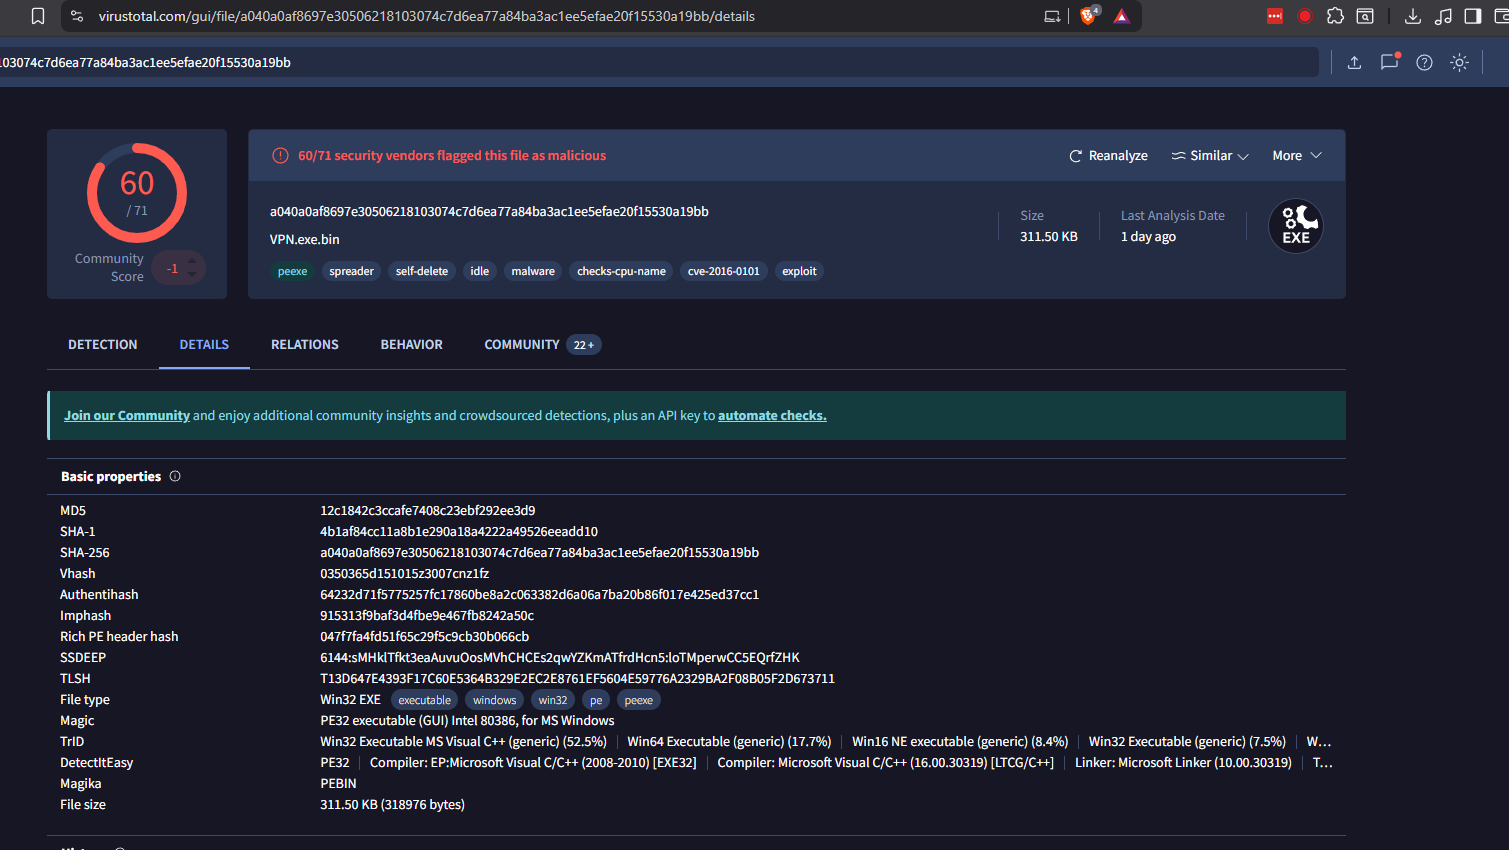Open the help question mark icon
1509x850 pixels.
(x=1424, y=62)
